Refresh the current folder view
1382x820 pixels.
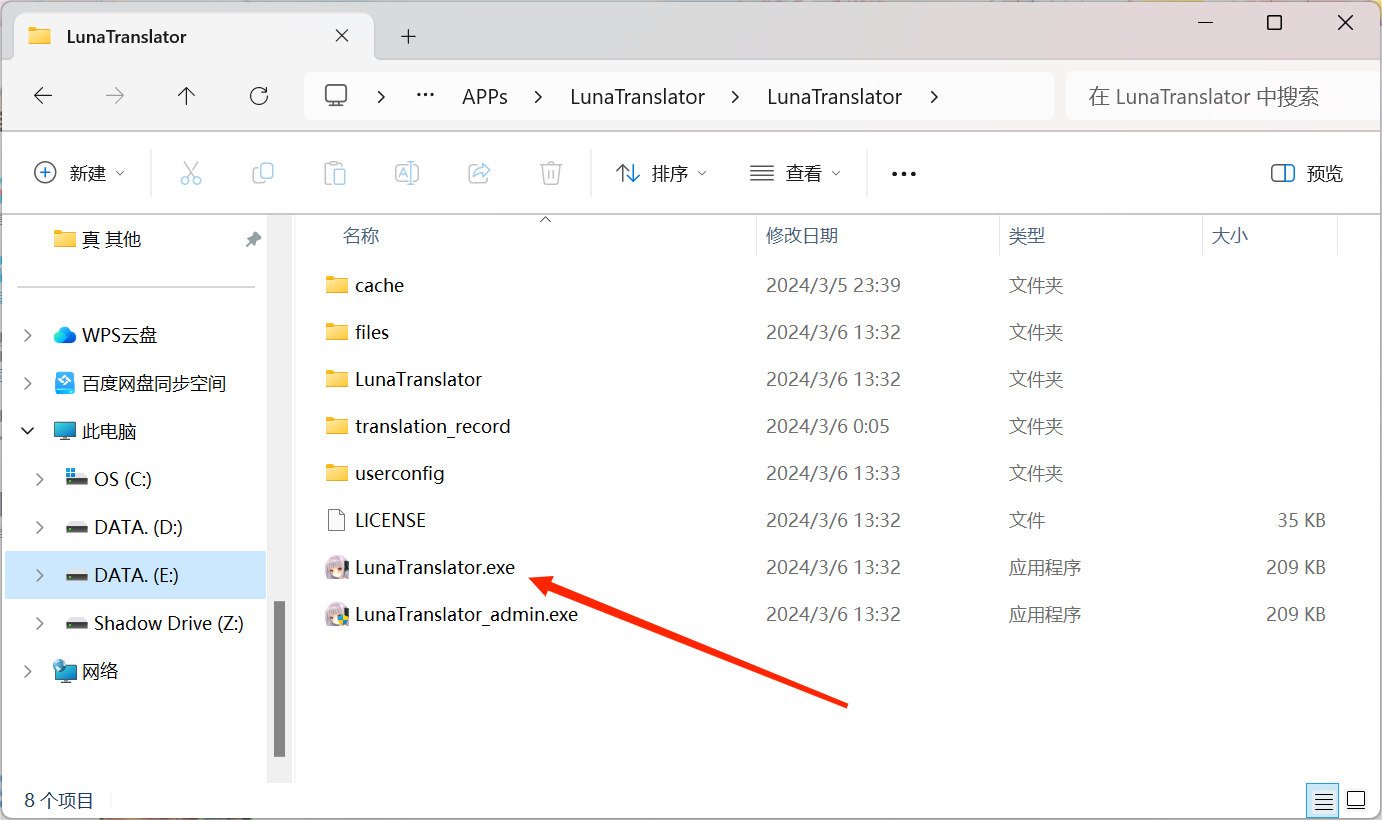(x=259, y=96)
